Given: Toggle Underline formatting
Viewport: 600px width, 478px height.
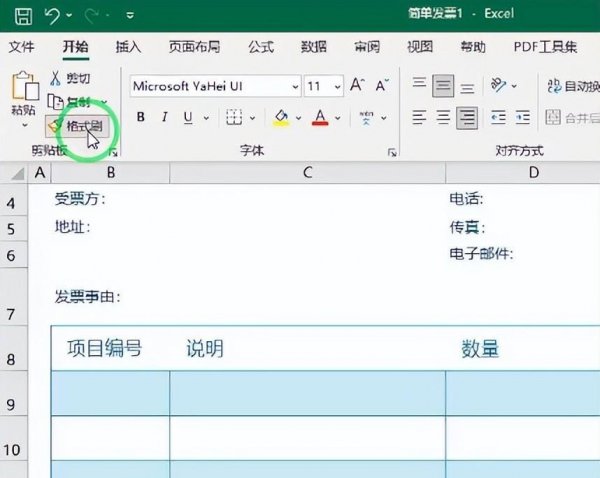Looking at the screenshot, I should pos(188,117).
